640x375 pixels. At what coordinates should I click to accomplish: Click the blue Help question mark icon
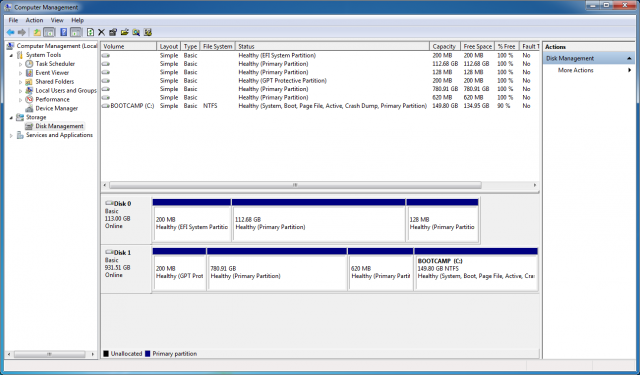(x=63, y=32)
